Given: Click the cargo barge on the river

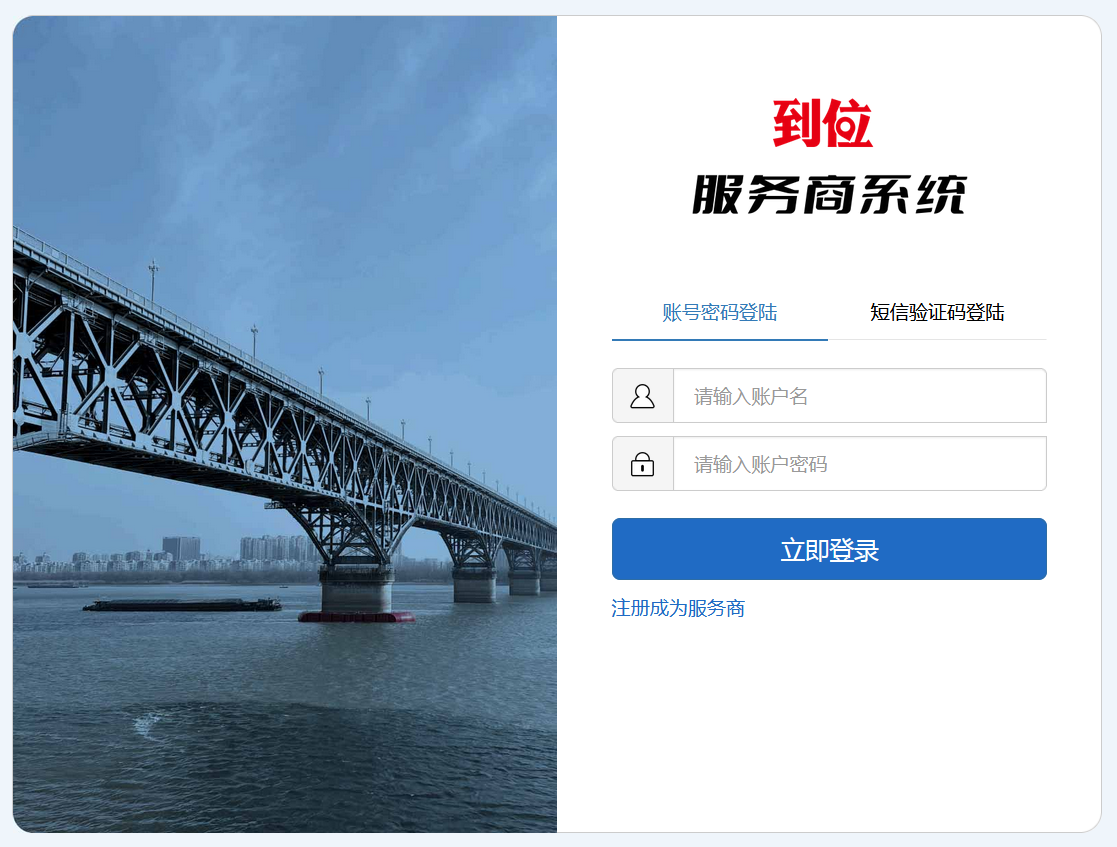Looking at the screenshot, I should coord(182,606).
